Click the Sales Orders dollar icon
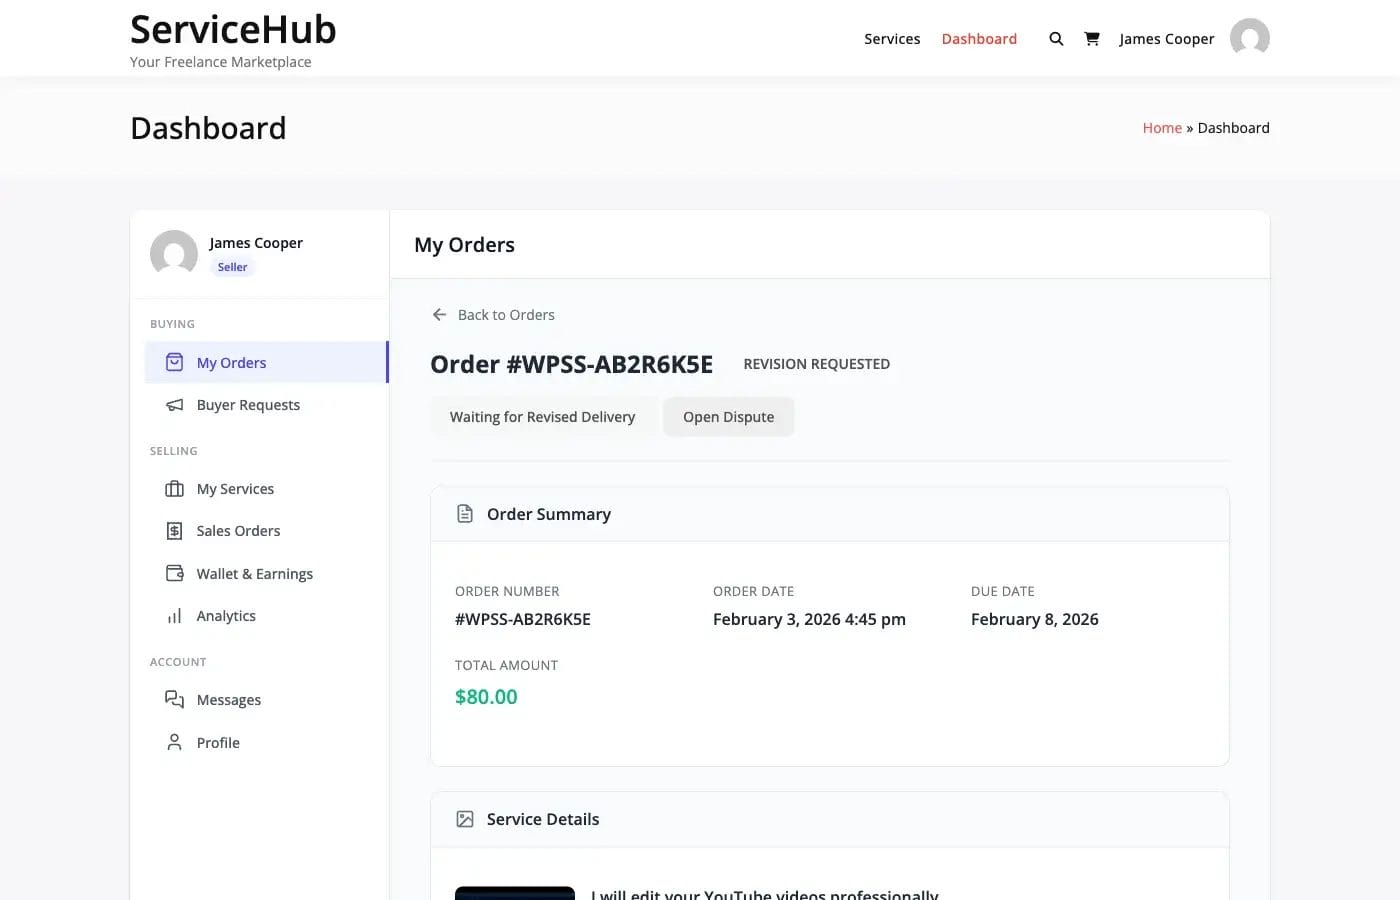 pyautogui.click(x=174, y=530)
